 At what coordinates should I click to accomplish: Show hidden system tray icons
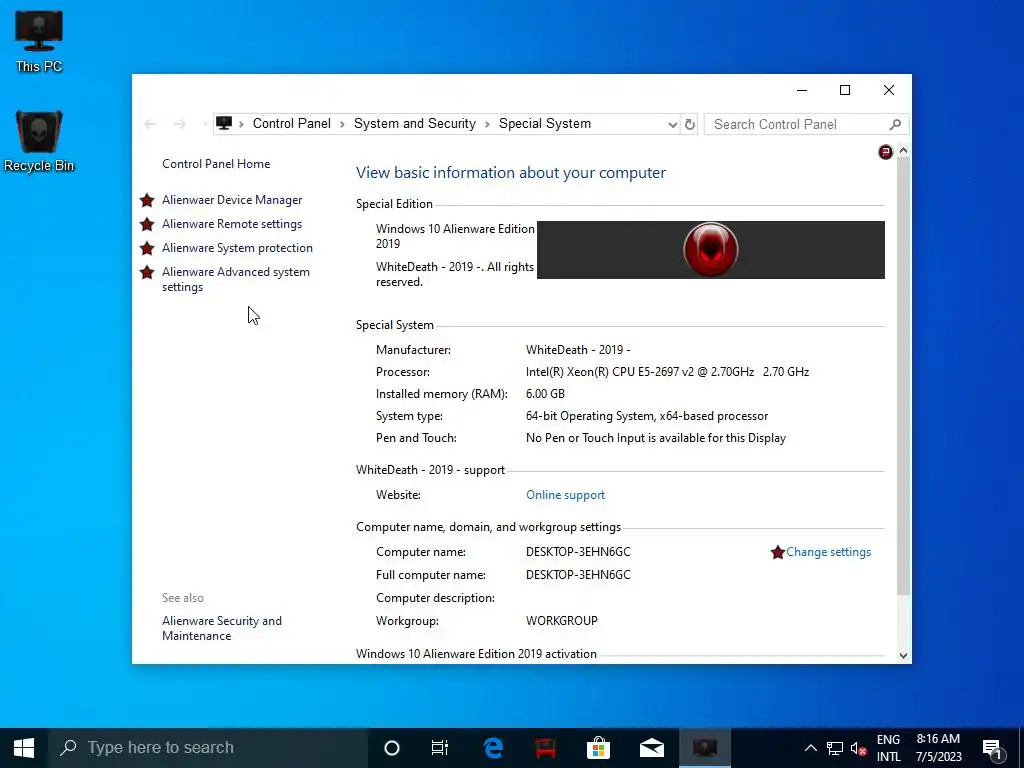point(810,748)
